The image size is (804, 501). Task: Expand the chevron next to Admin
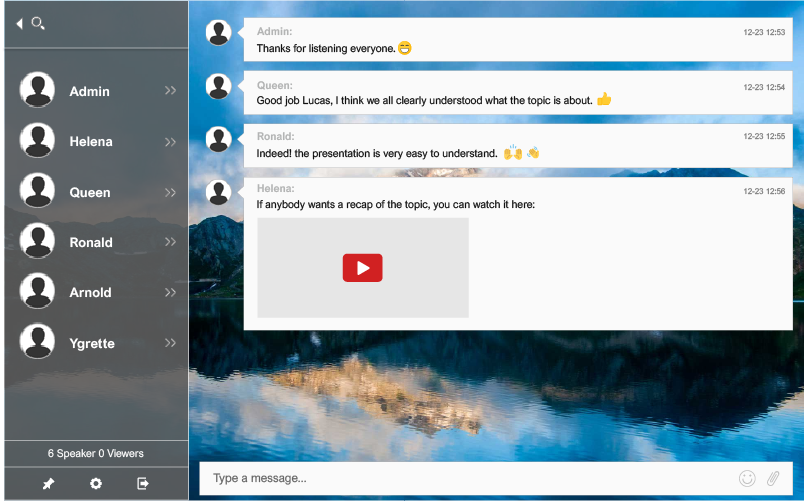point(170,91)
